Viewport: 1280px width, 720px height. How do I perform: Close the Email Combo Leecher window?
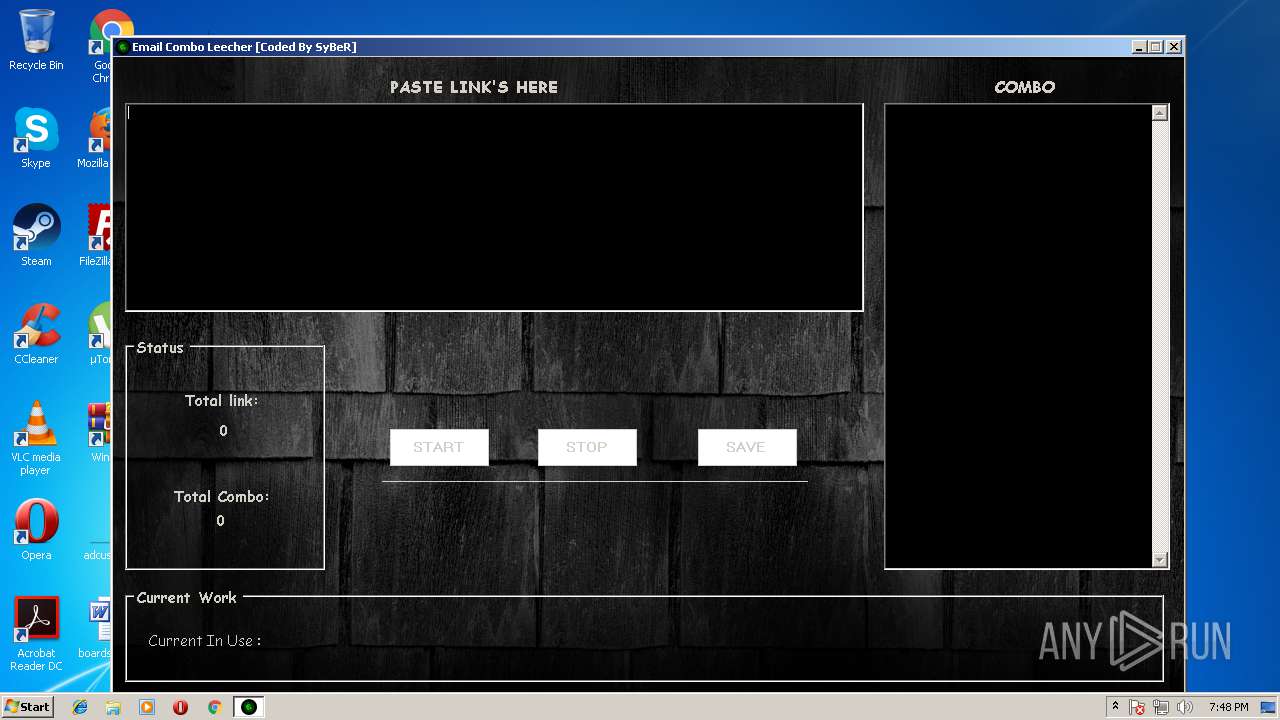[1174, 47]
